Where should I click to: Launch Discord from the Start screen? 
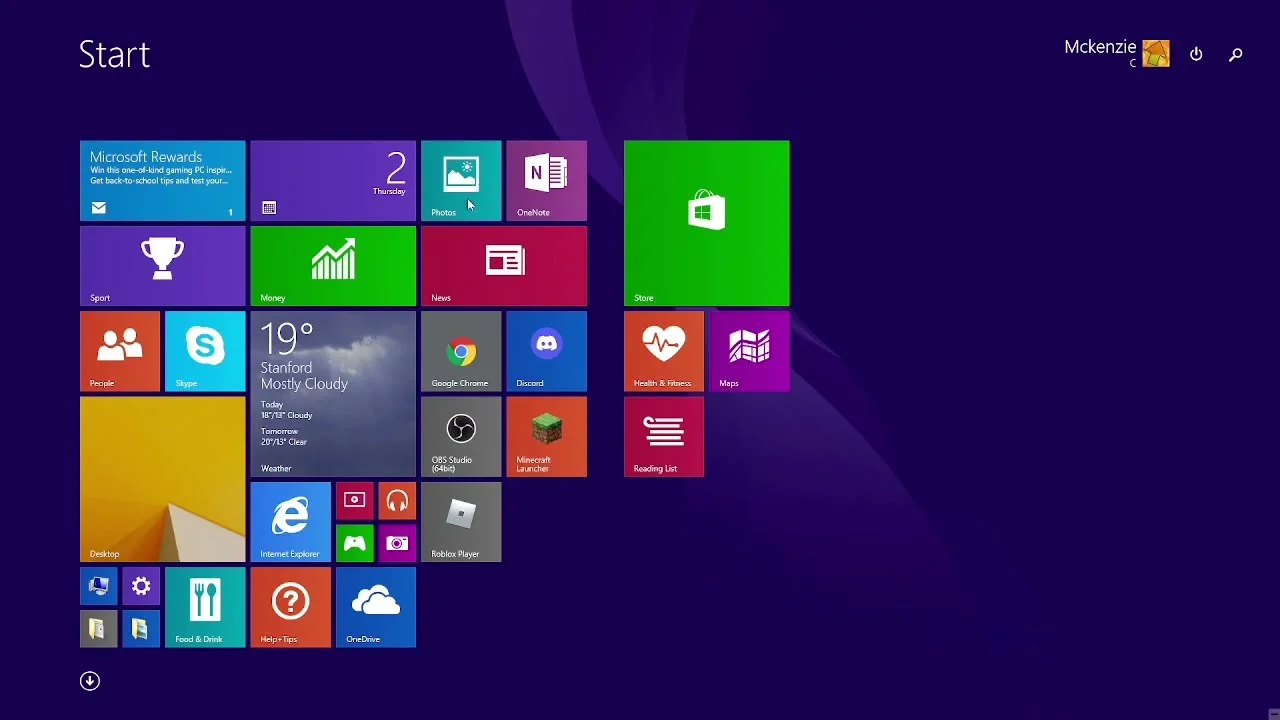click(546, 351)
